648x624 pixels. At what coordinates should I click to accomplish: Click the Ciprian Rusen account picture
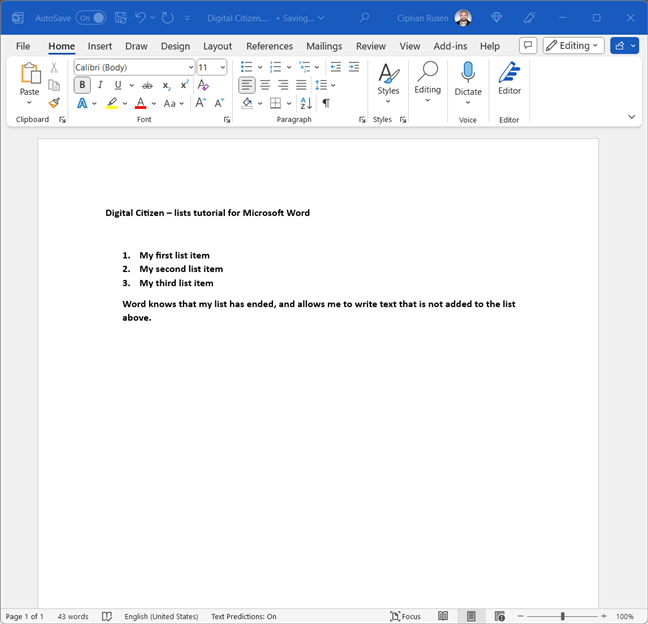coord(463,18)
